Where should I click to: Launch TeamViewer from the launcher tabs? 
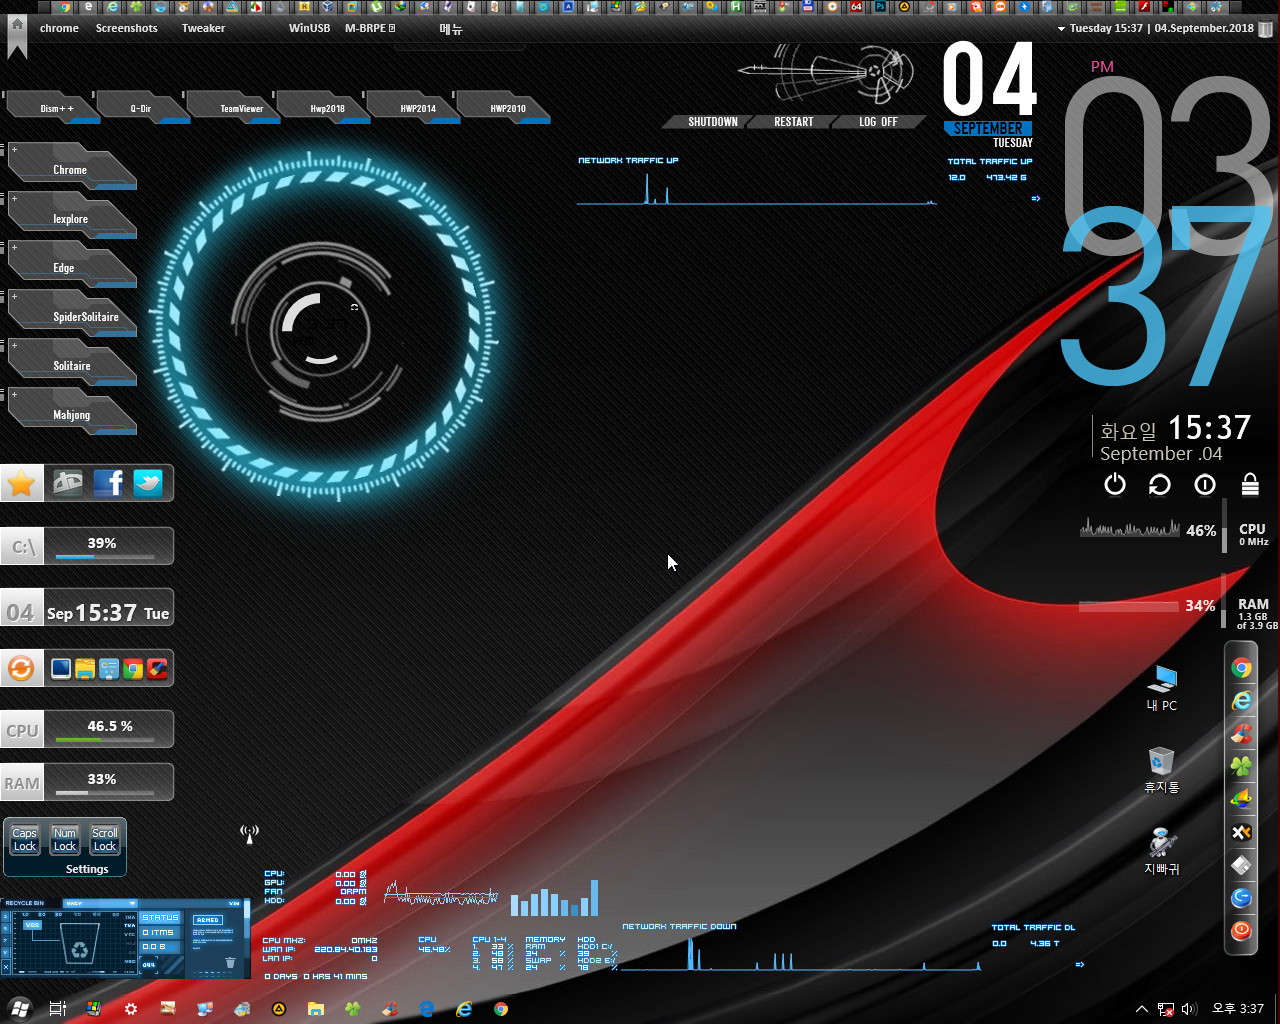pyautogui.click(x=237, y=107)
